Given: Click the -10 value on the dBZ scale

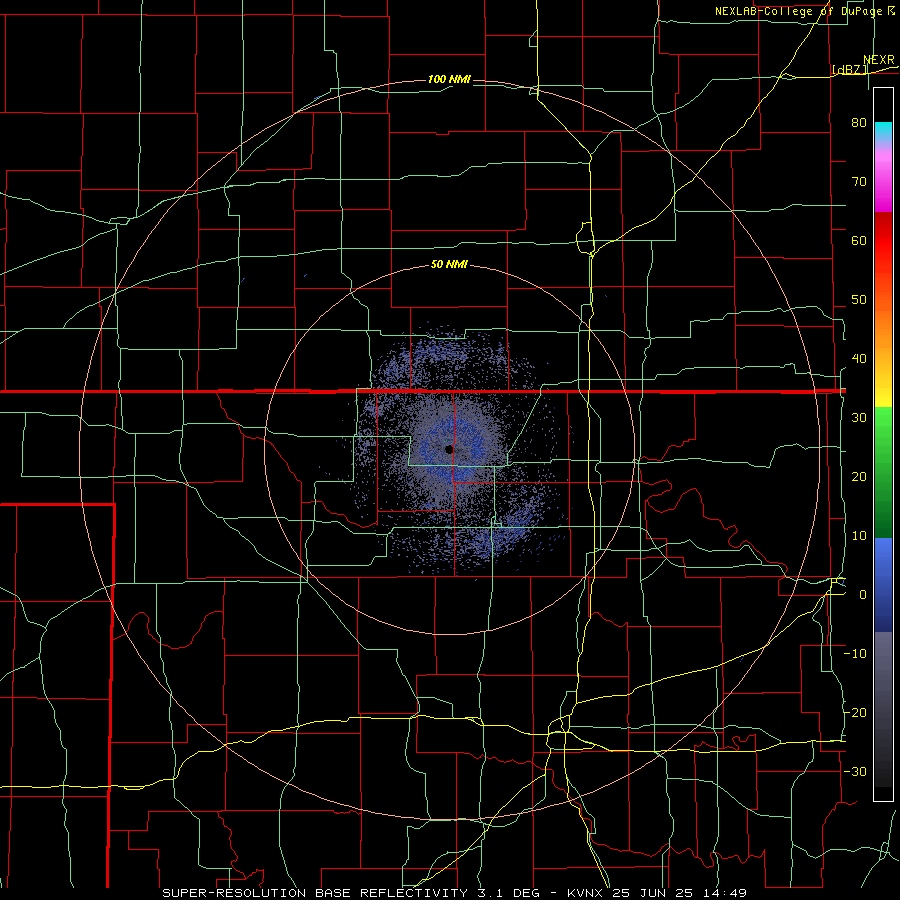Looking at the screenshot, I should click(855, 654).
